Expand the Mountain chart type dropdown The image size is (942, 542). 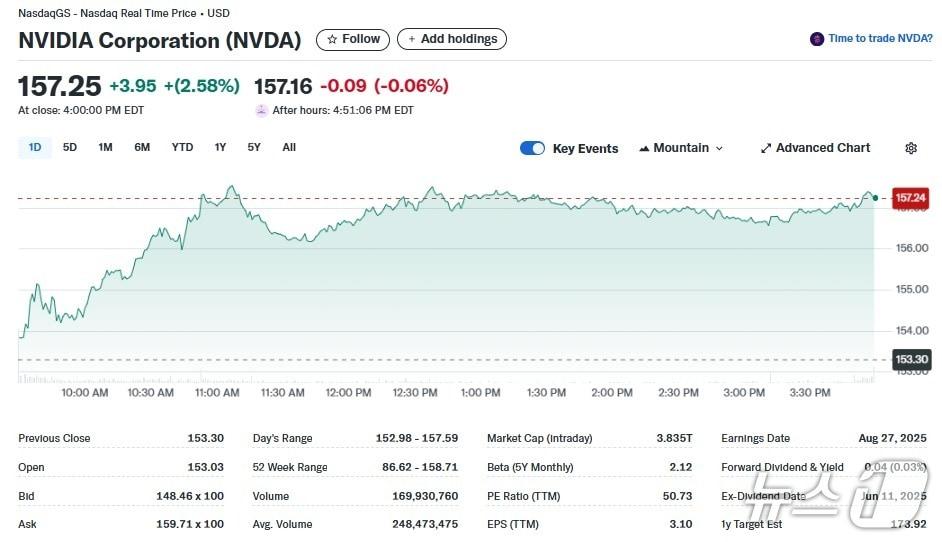click(x=717, y=148)
